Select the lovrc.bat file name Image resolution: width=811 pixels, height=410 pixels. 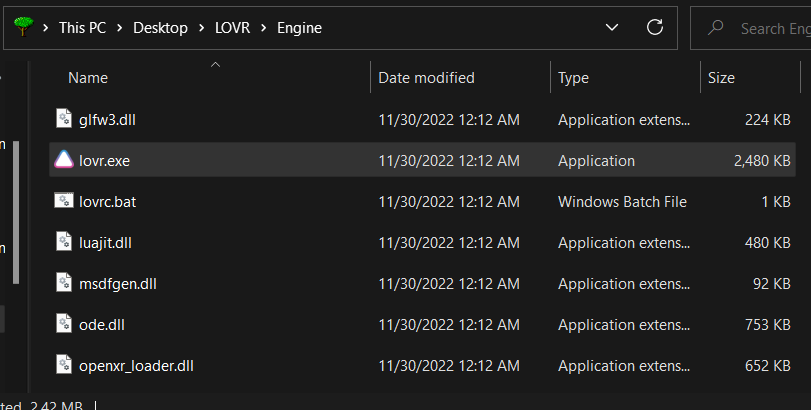pos(108,202)
